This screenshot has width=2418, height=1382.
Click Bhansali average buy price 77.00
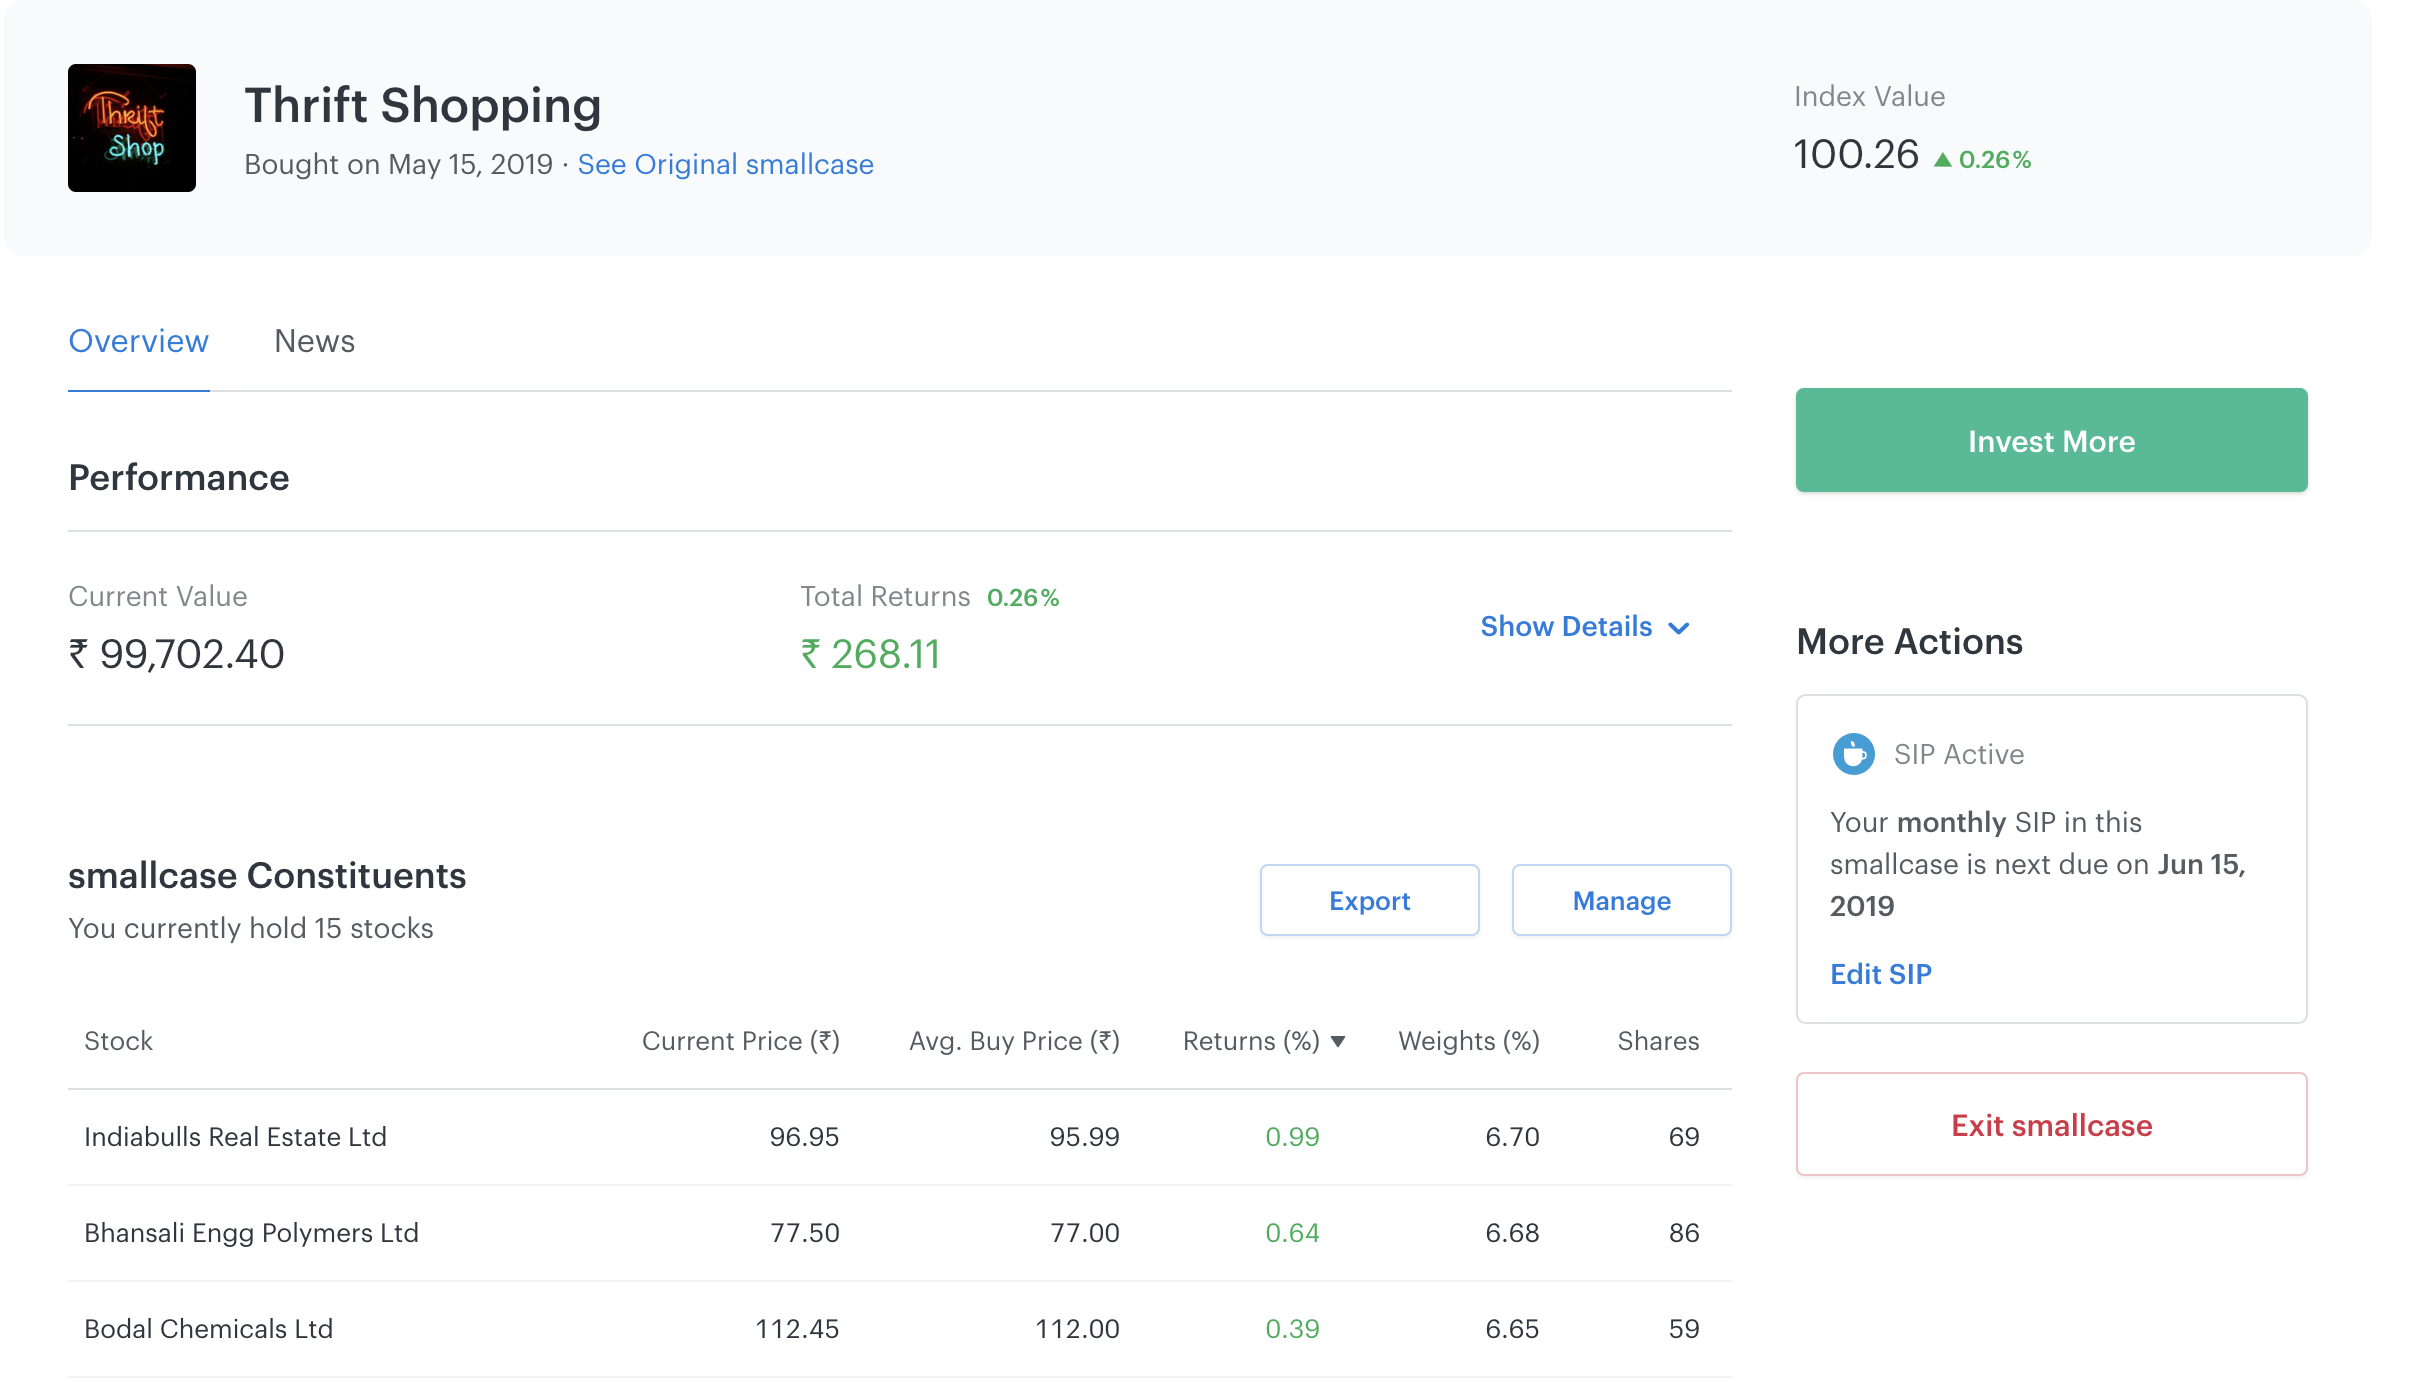(1084, 1233)
